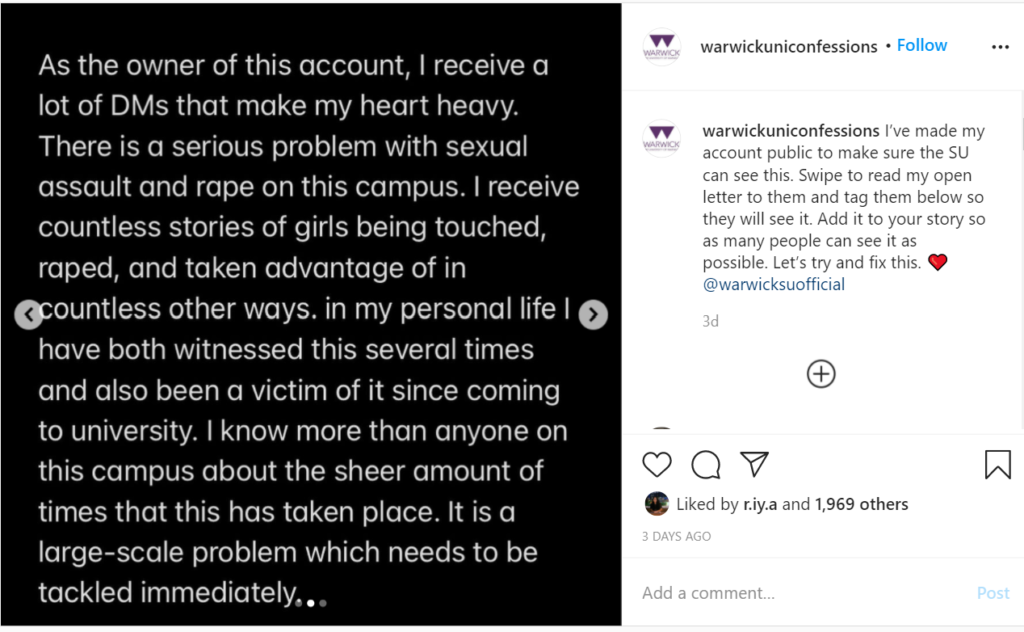1024x632 pixels.
Task: Open @warwicksuofficial mention link
Action: pyautogui.click(x=773, y=285)
